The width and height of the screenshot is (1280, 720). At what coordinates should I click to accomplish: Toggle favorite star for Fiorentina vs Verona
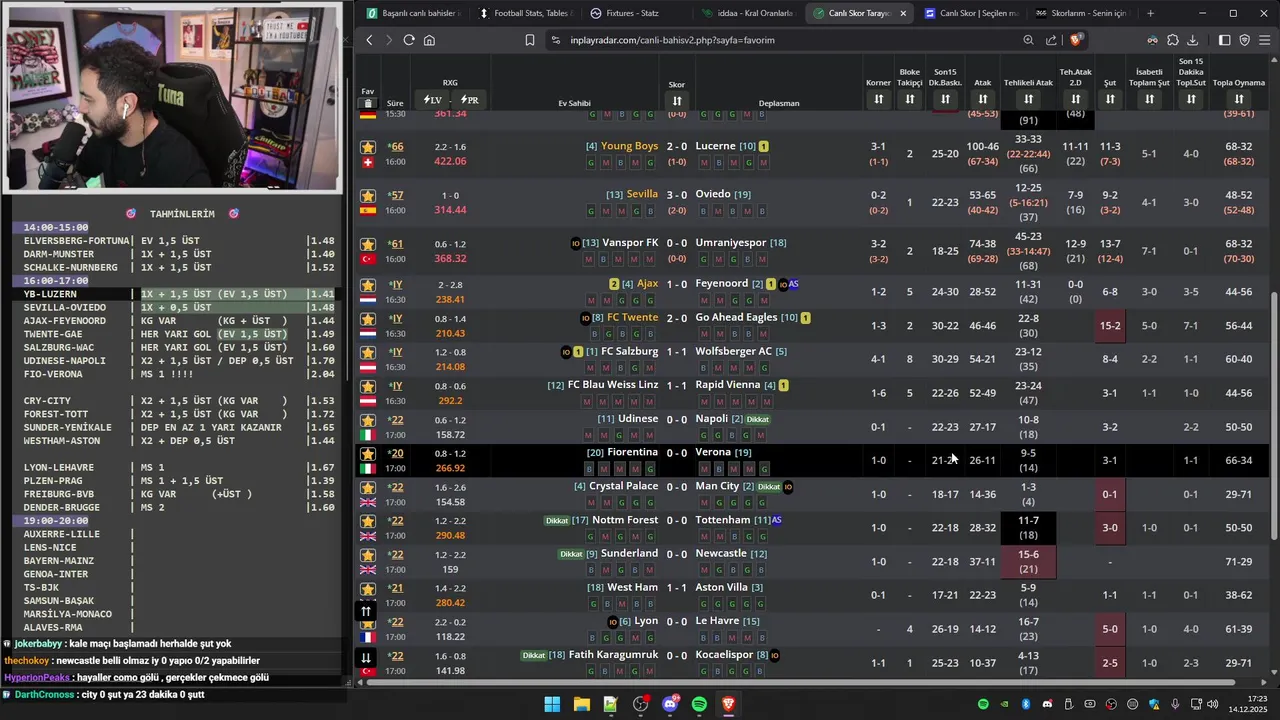(368, 454)
